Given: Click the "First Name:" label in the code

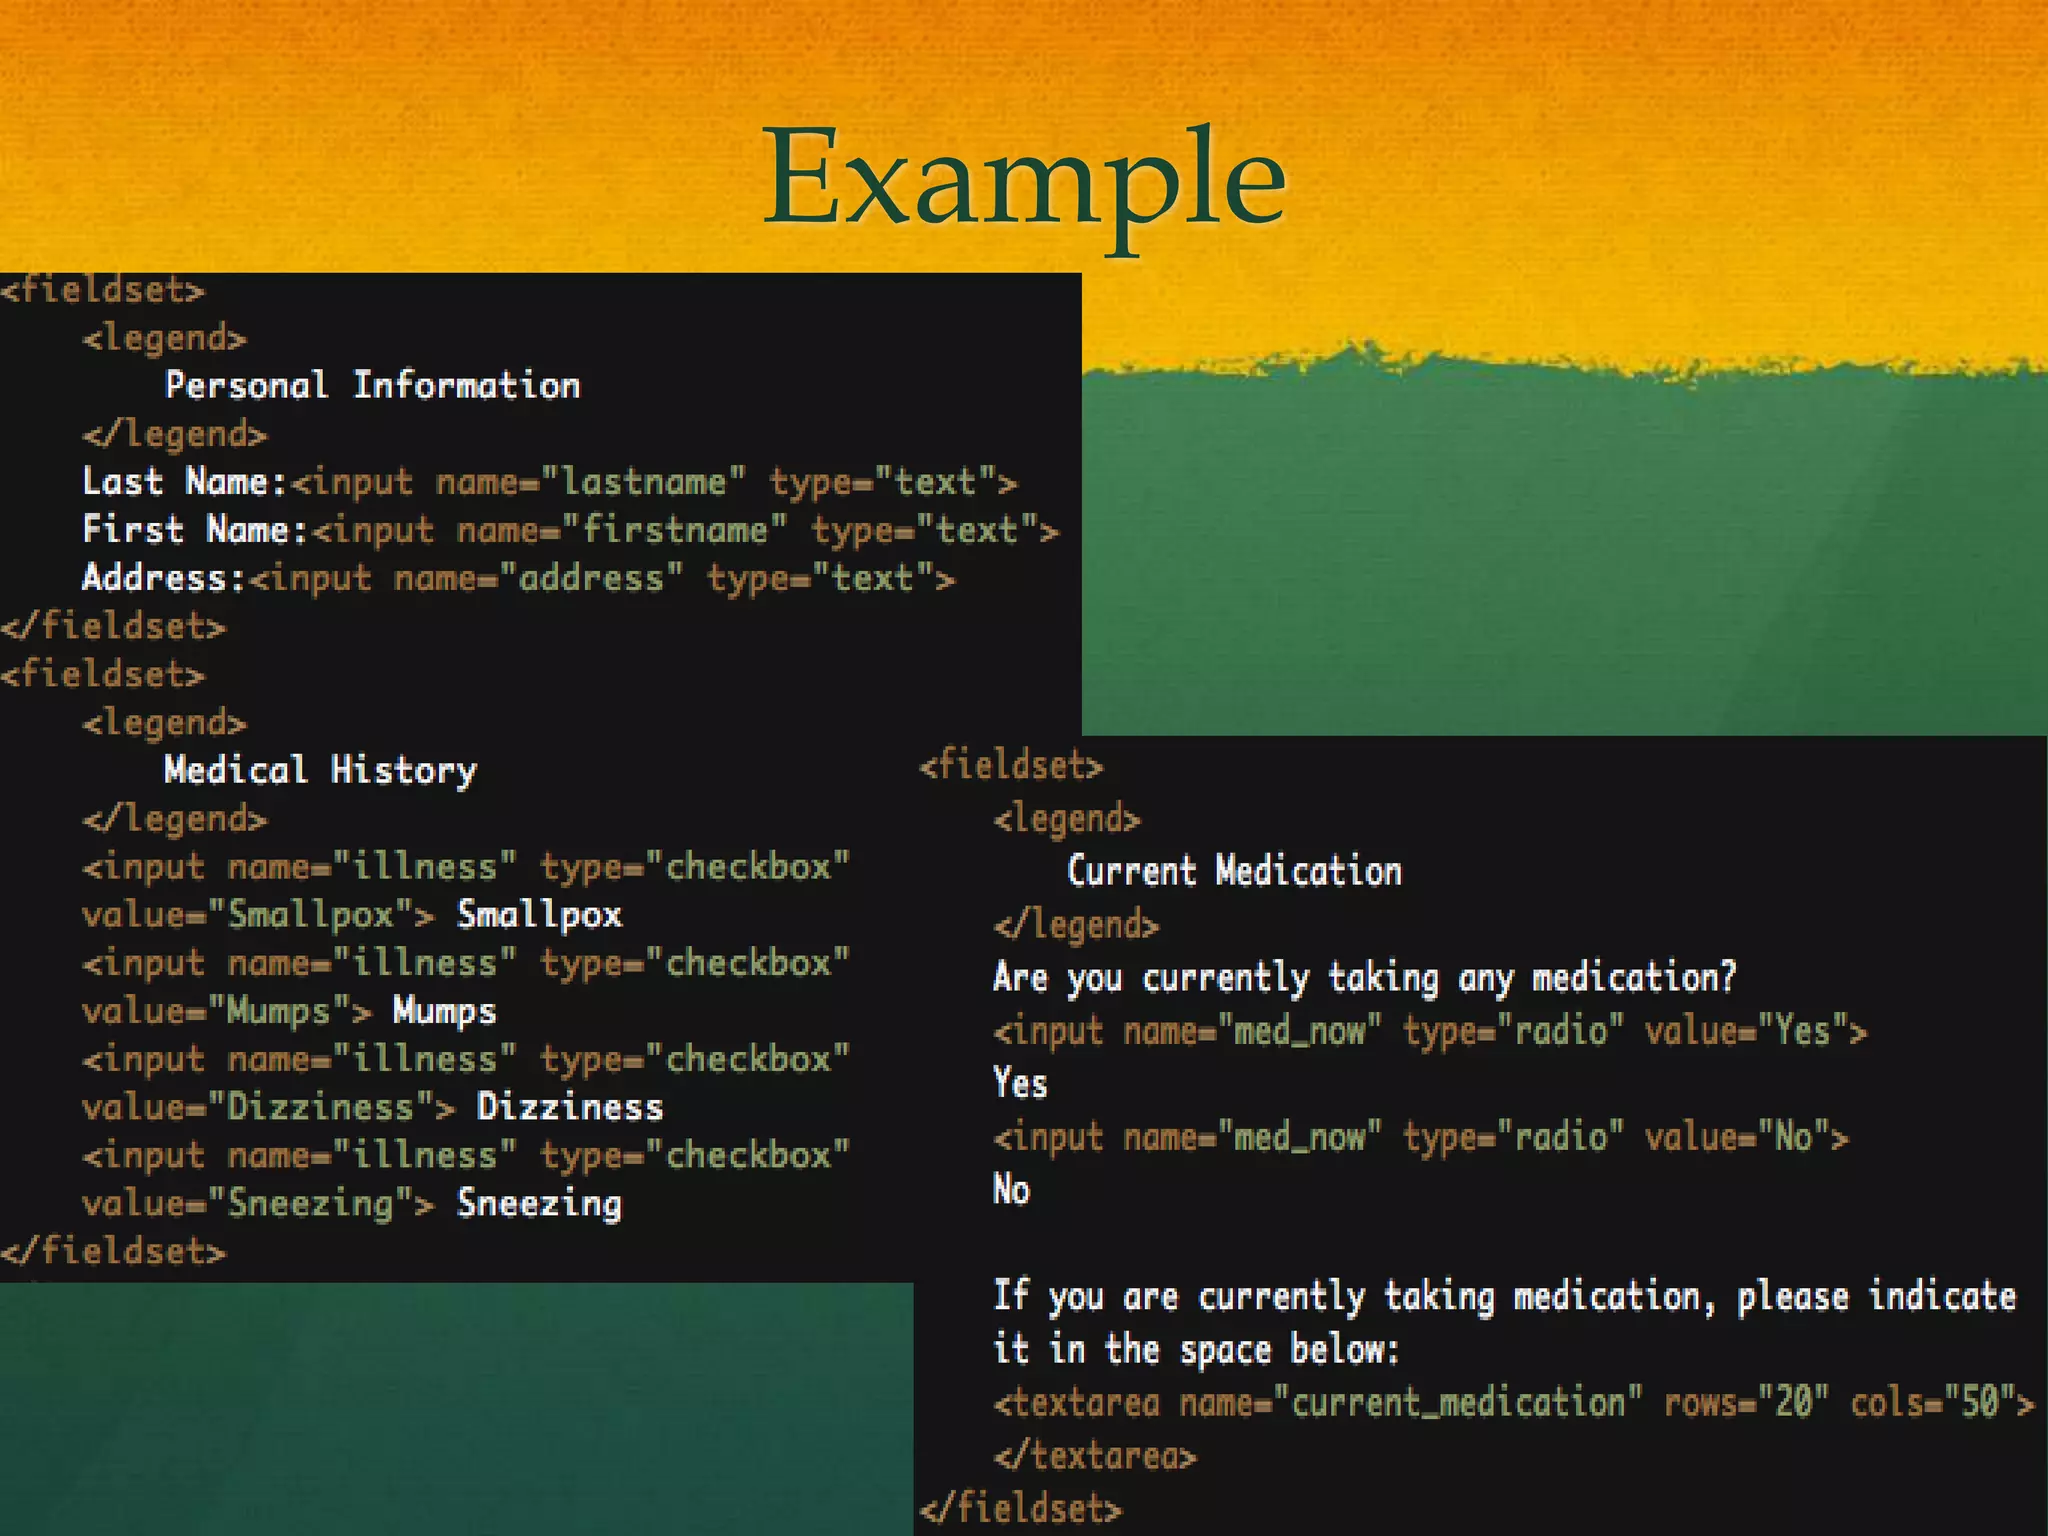Looking at the screenshot, I should click(x=195, y=529).
